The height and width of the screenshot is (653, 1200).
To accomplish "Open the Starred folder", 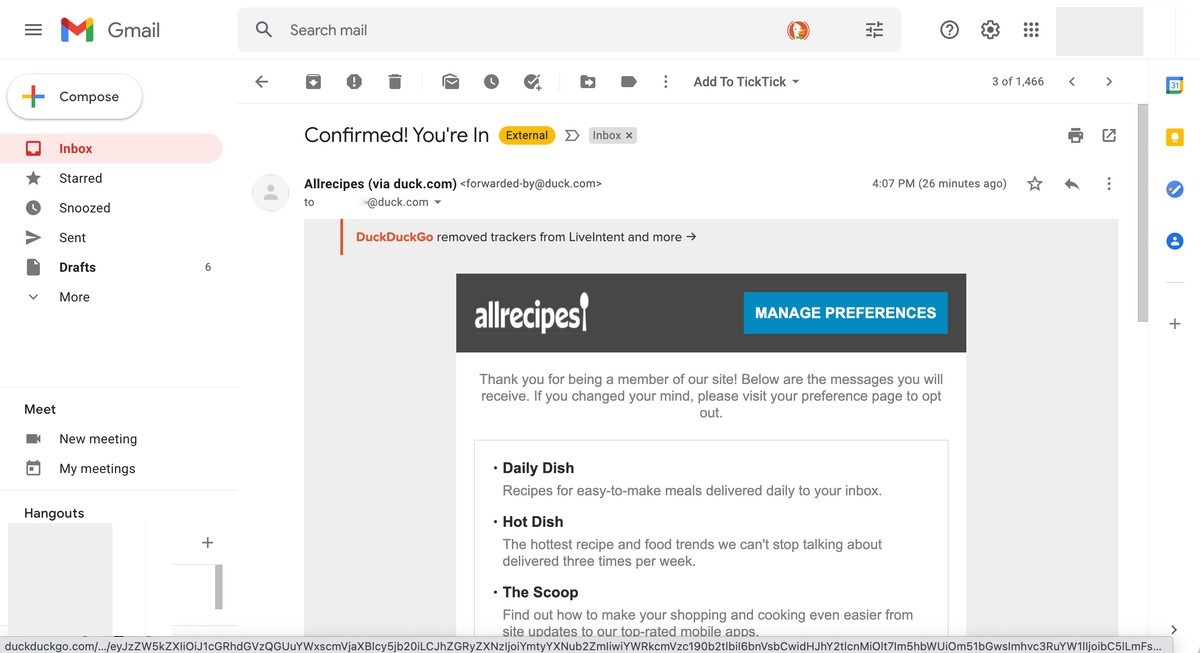I will point(80,178).
